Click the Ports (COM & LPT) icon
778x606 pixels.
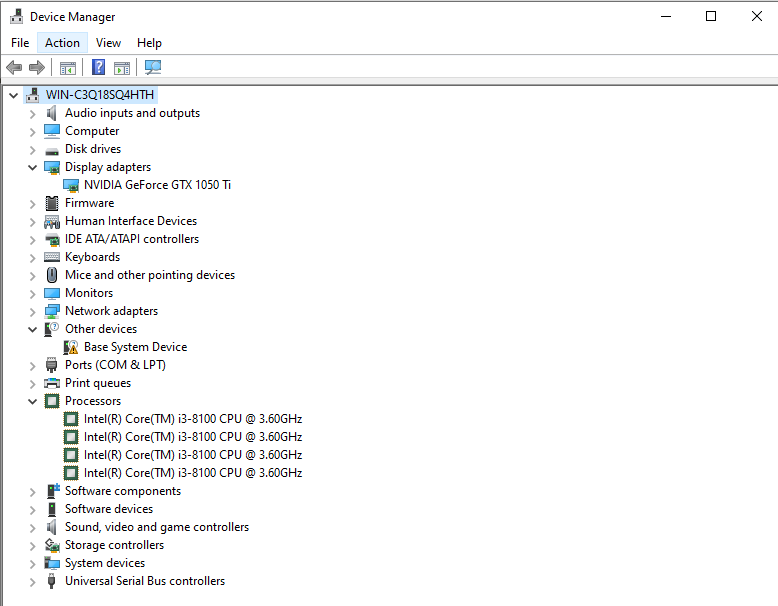click(x=52, y=365)
